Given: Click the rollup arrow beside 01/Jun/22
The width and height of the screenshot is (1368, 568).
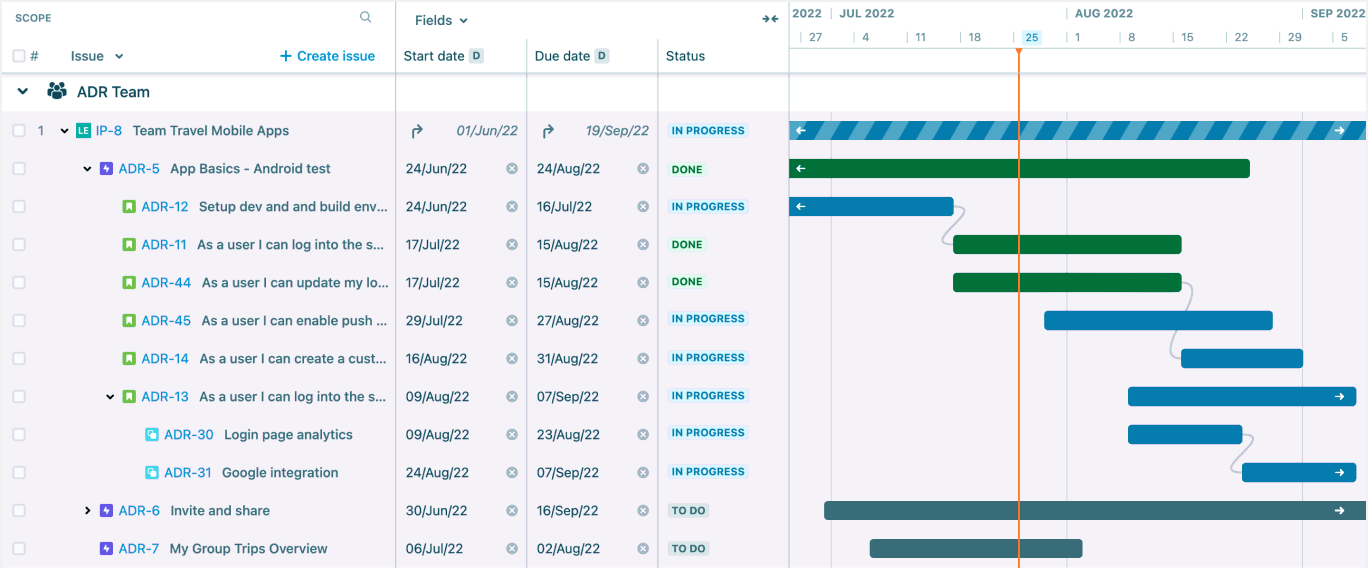Looking at the screenshot, I should [417, 131].
